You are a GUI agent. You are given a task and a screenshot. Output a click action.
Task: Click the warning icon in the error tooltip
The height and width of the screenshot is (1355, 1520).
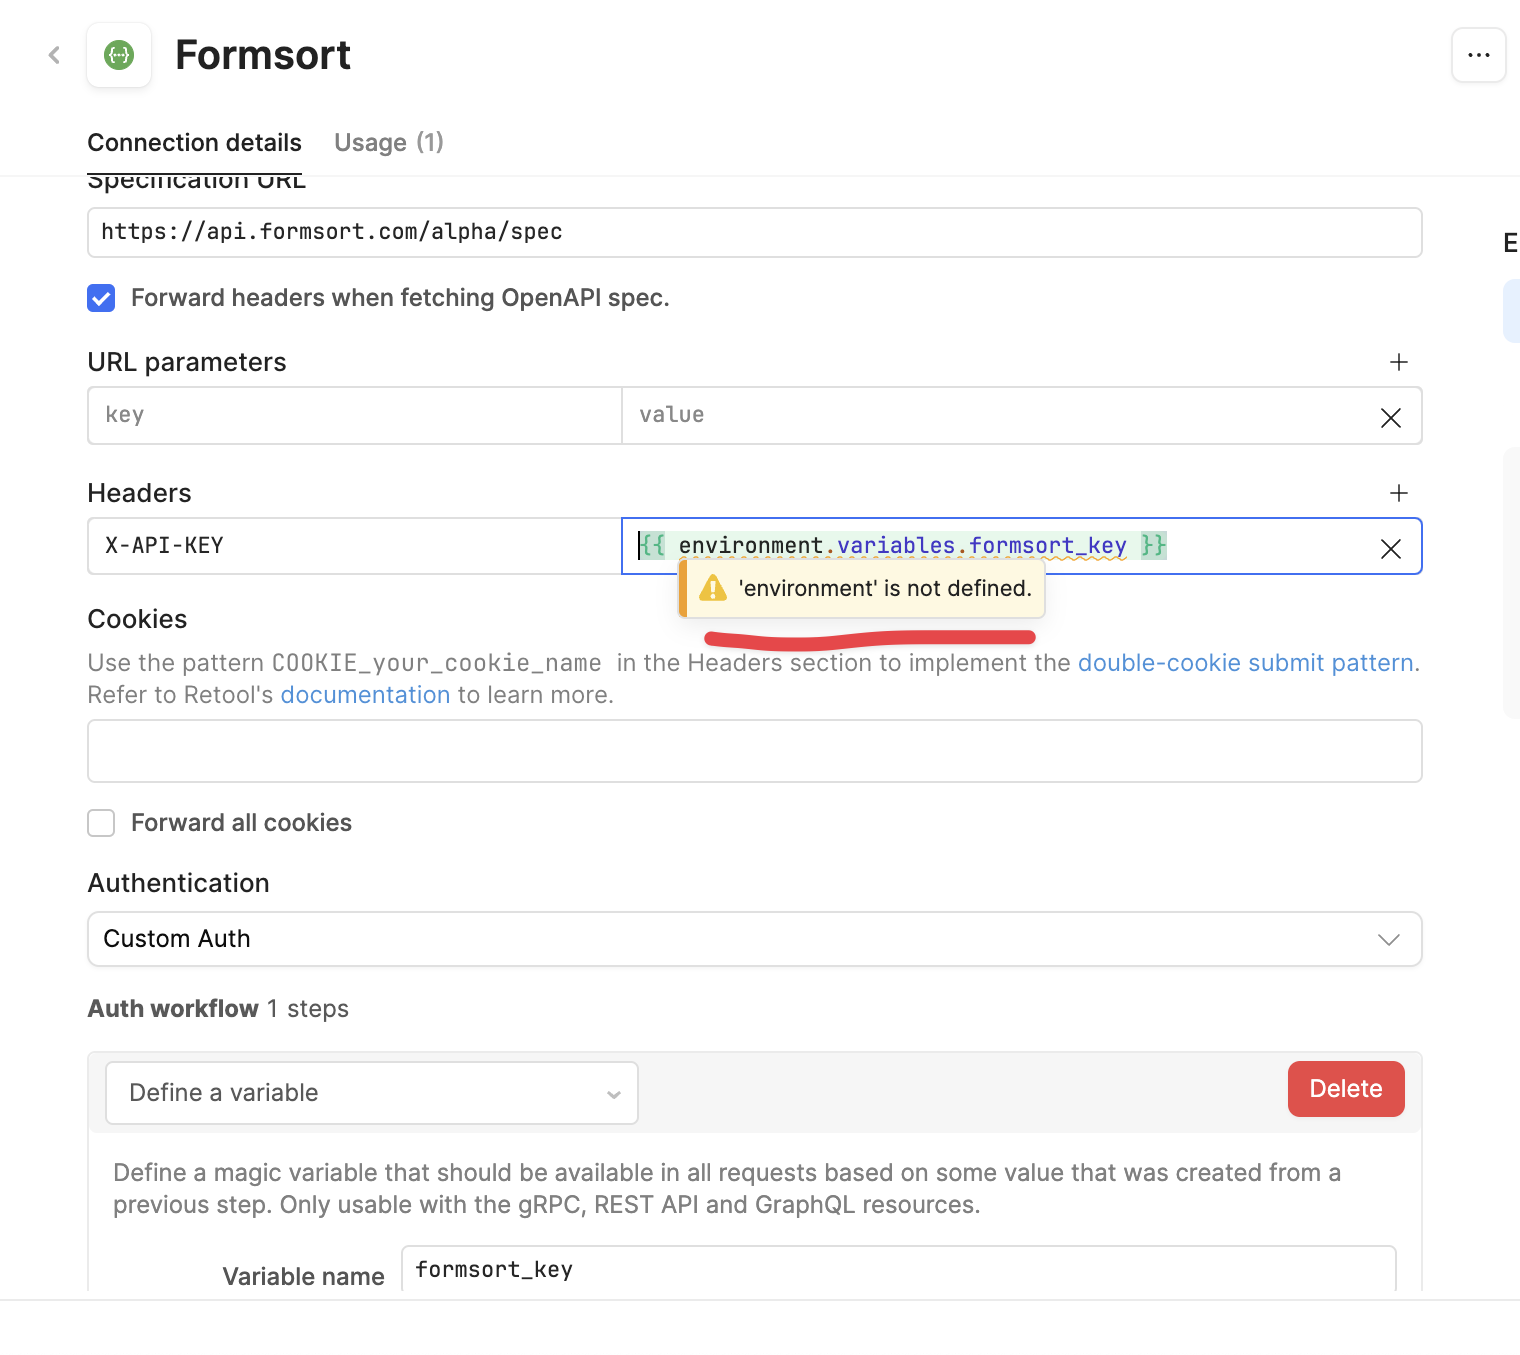tap(712, 588)
